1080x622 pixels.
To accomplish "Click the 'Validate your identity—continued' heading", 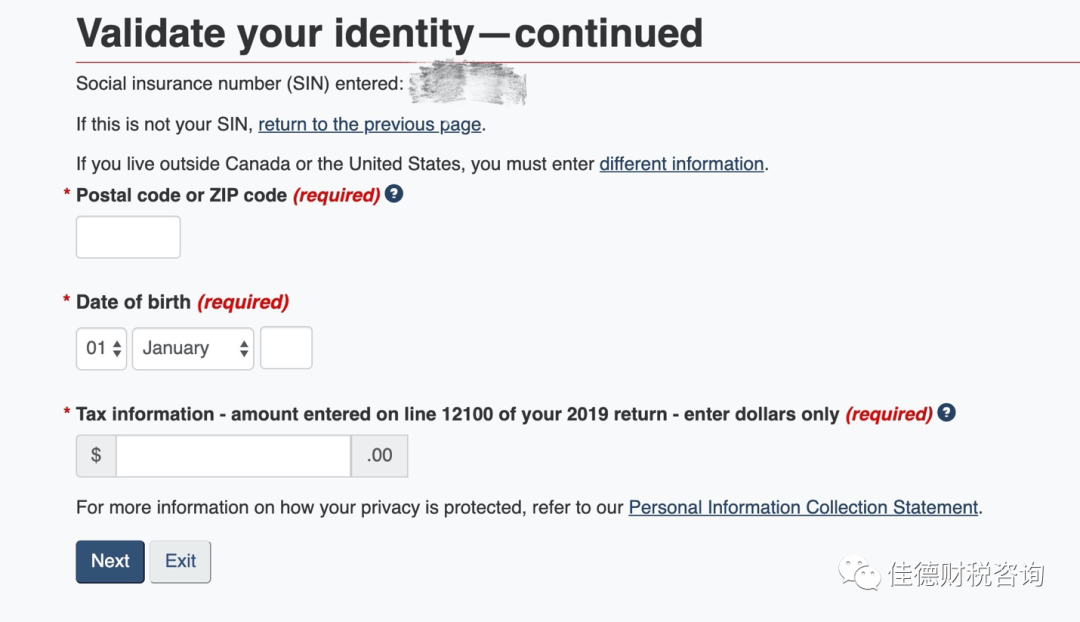I will [389, 34].
